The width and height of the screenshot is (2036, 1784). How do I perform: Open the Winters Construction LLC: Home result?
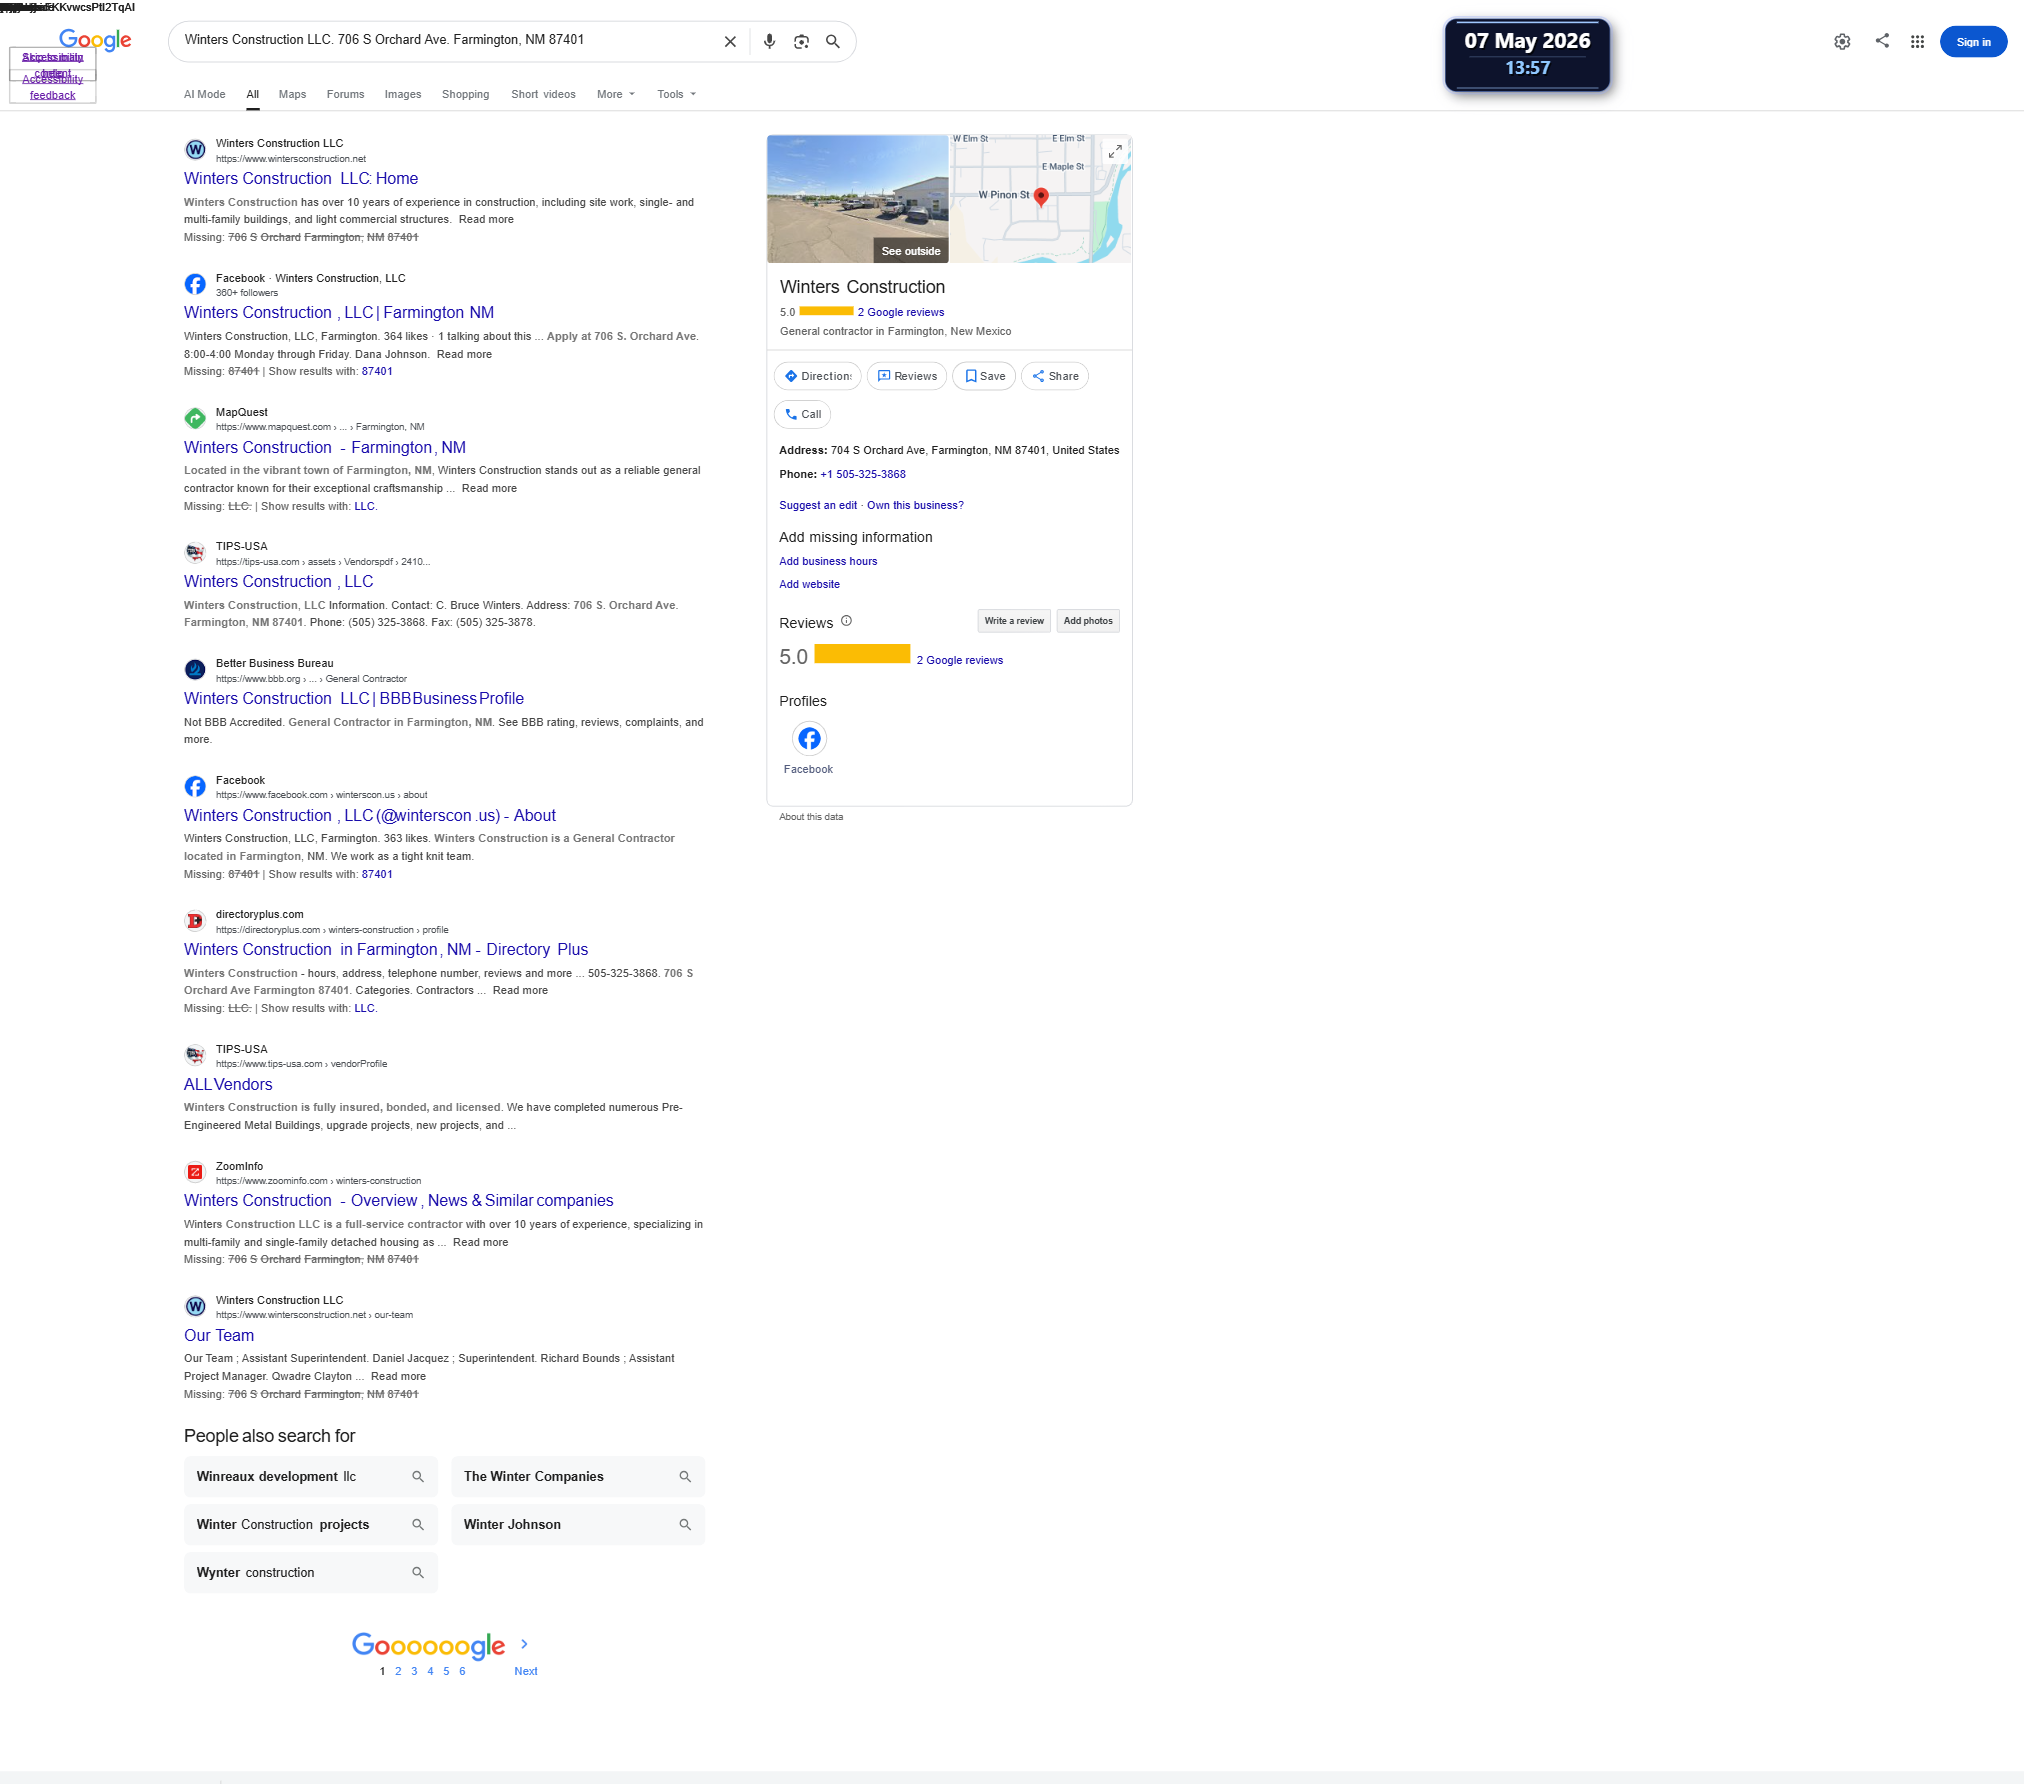pyautogui.click(x=301, y=179)
